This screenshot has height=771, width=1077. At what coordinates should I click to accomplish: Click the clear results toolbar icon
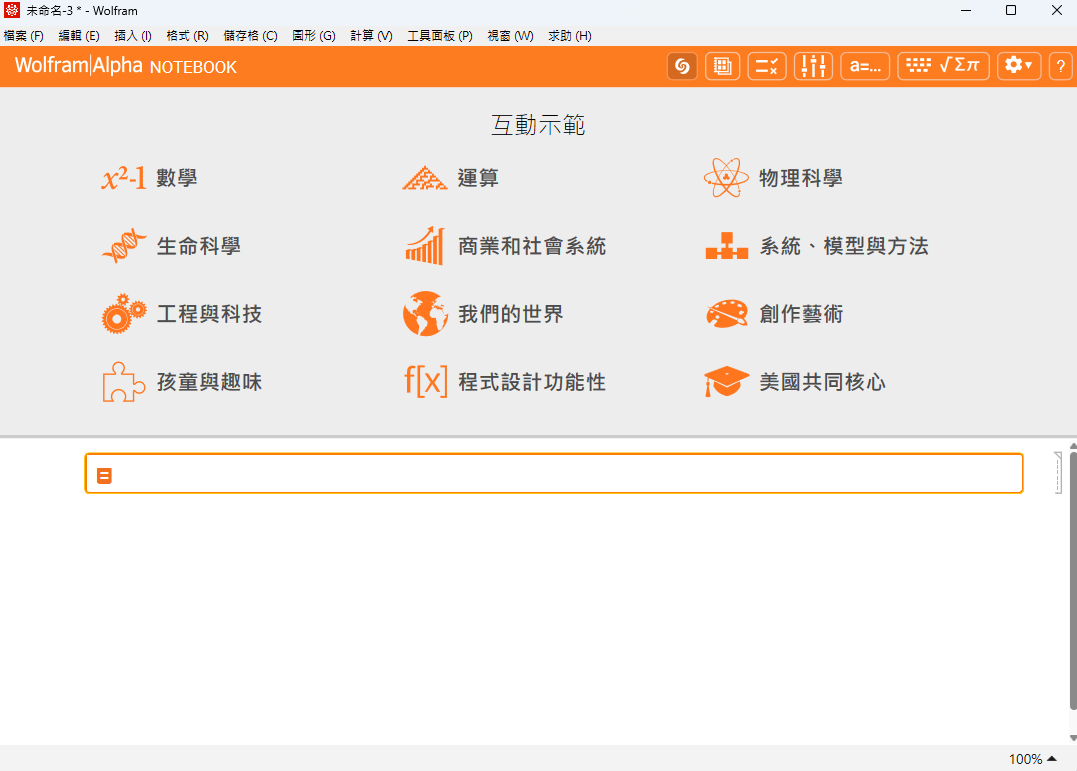coord(767,66)
